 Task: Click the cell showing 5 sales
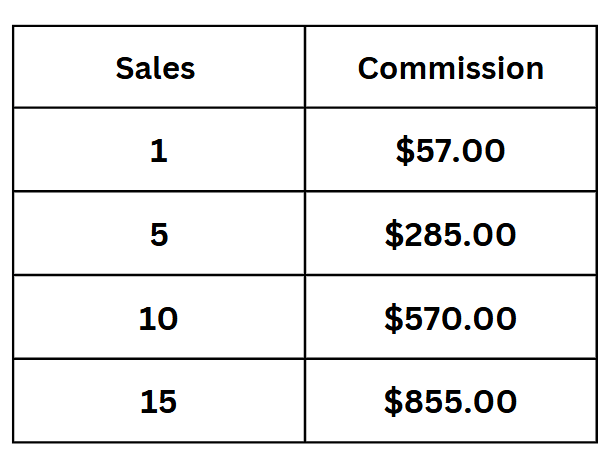pos(158,235)
